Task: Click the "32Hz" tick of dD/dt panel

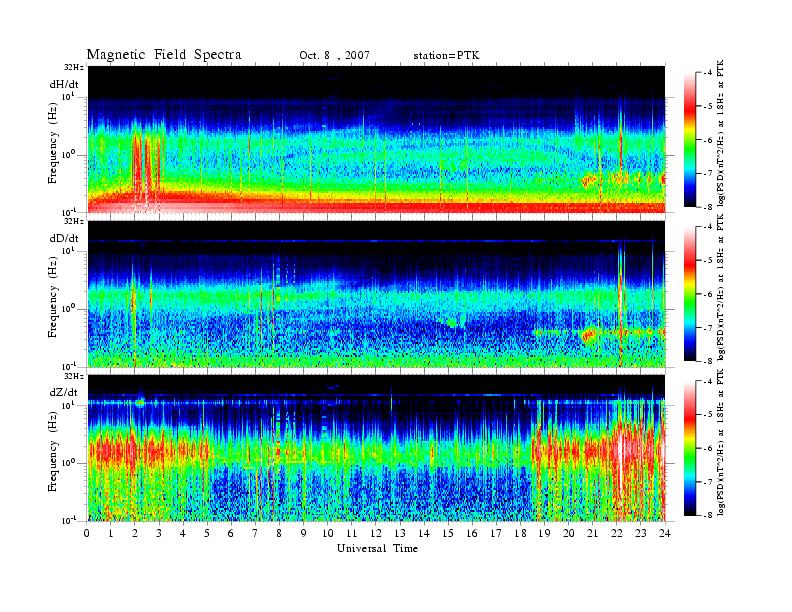Action: point(74,221)
